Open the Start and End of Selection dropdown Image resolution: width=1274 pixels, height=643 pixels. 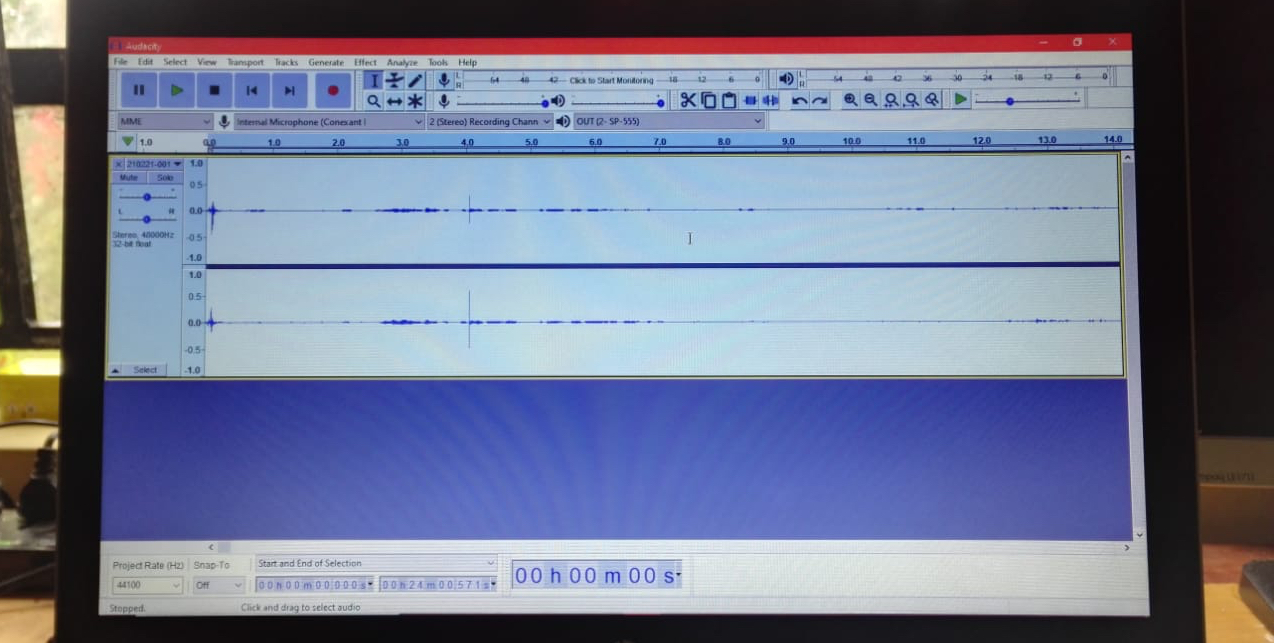(376, 564)
